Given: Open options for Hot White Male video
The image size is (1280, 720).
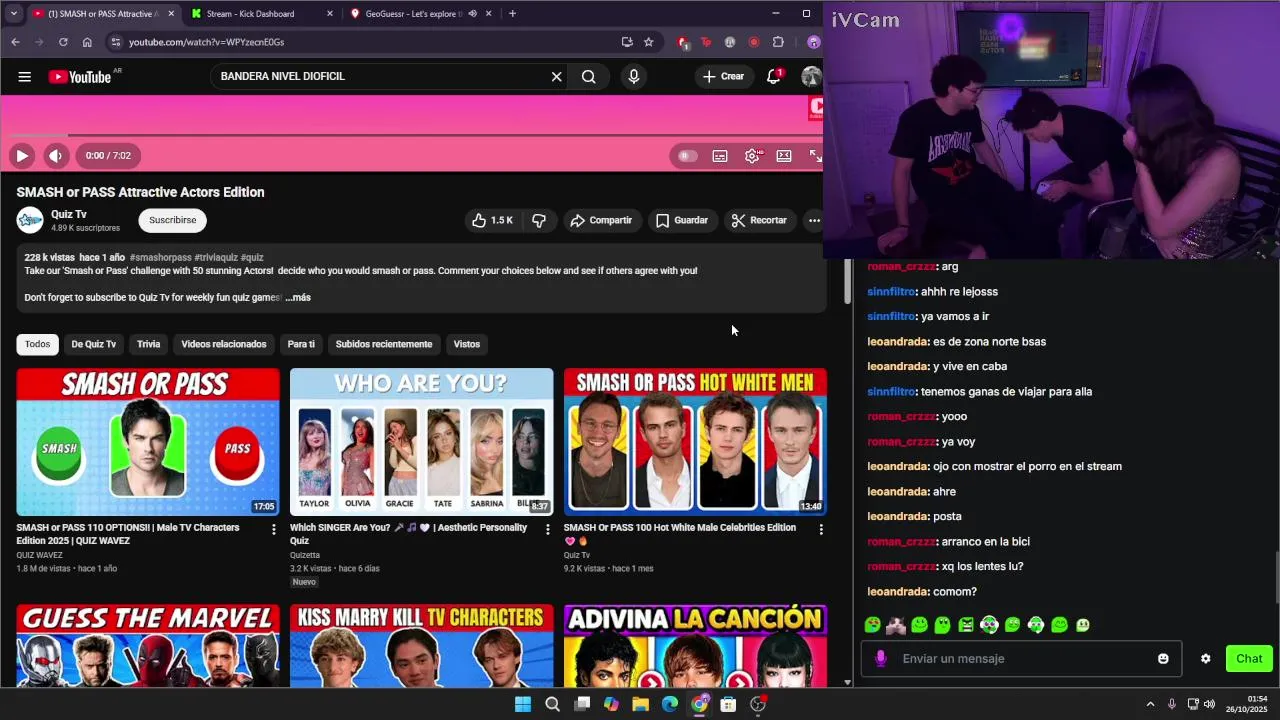Looking at the screenshot, I should tap(821, 529).
